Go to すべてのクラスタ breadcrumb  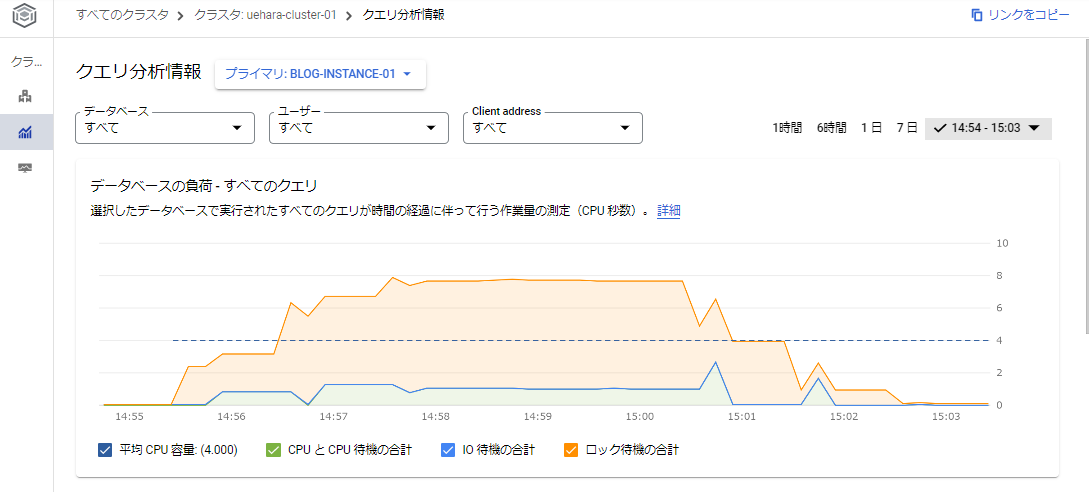[x=122, y=15]
